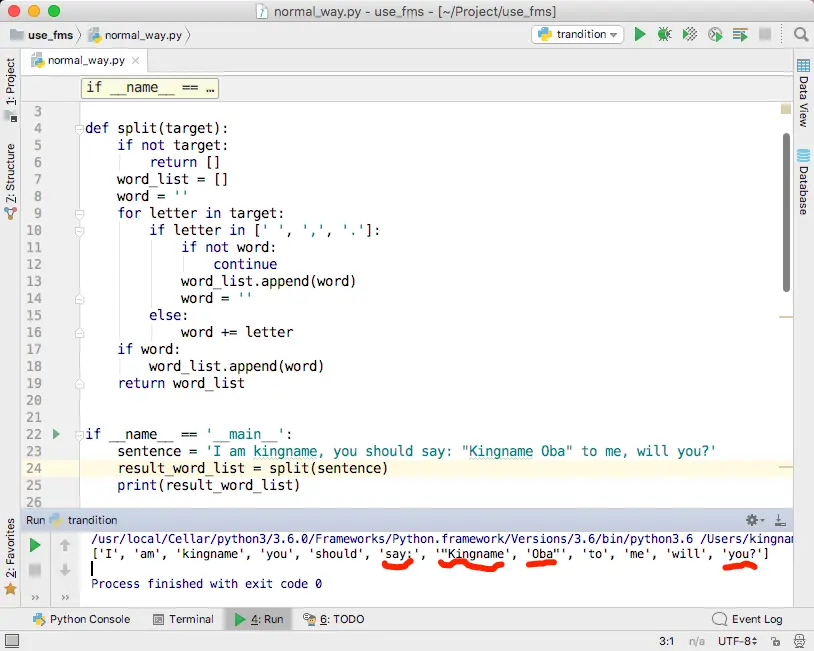Click run gutter arrow at line 22

56,434
